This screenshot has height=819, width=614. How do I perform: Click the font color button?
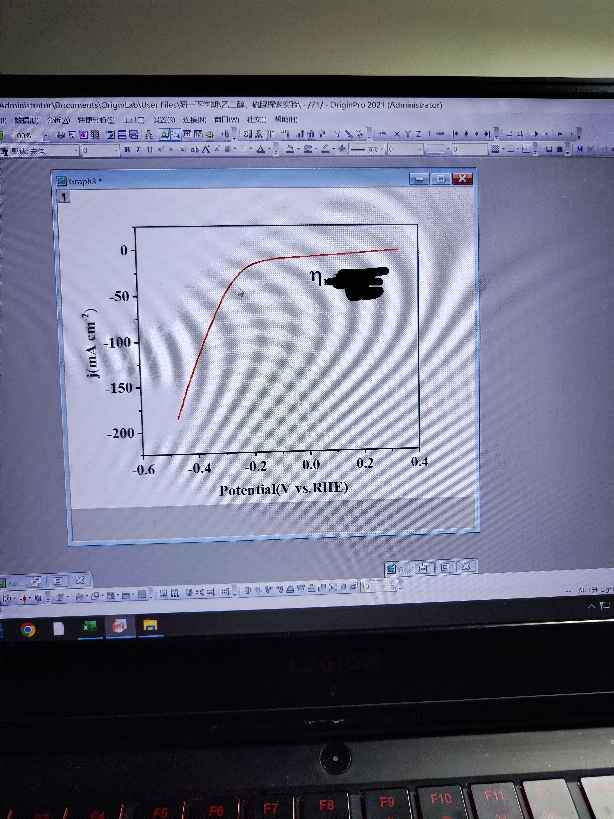pos(260,150)
